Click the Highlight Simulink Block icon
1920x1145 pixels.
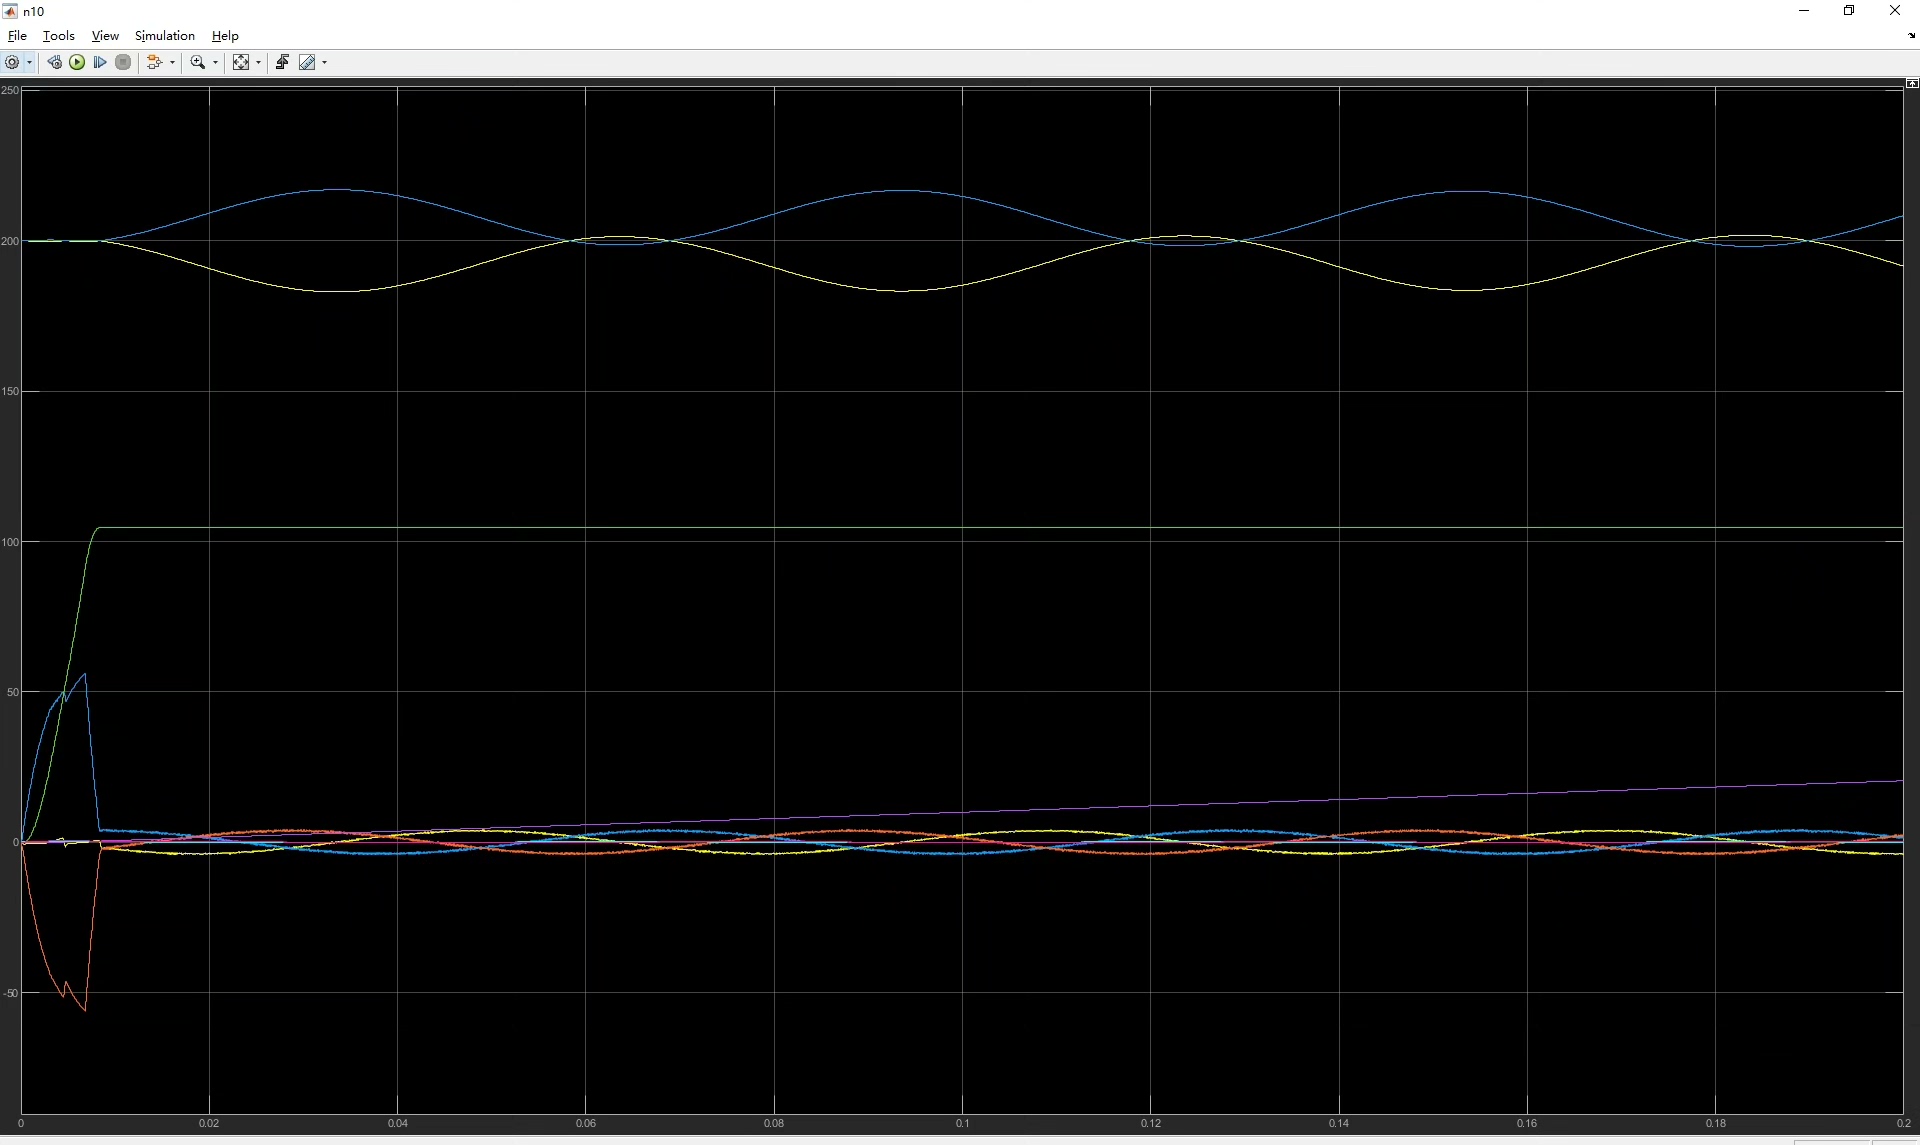[154, 62]
